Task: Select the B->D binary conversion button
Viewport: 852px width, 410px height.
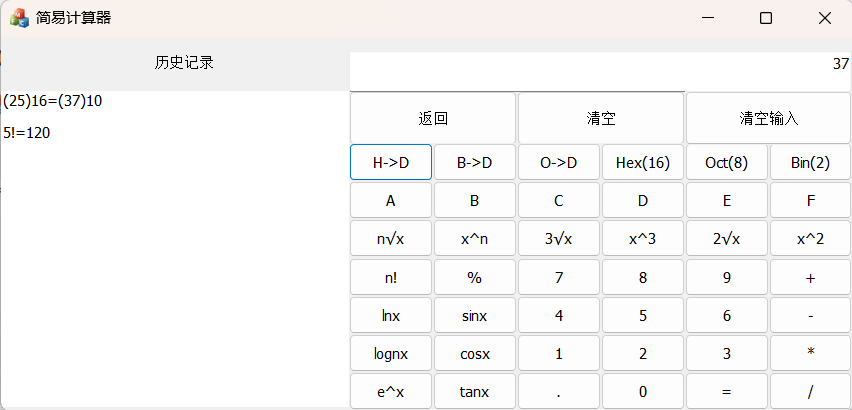Action: 475,162
